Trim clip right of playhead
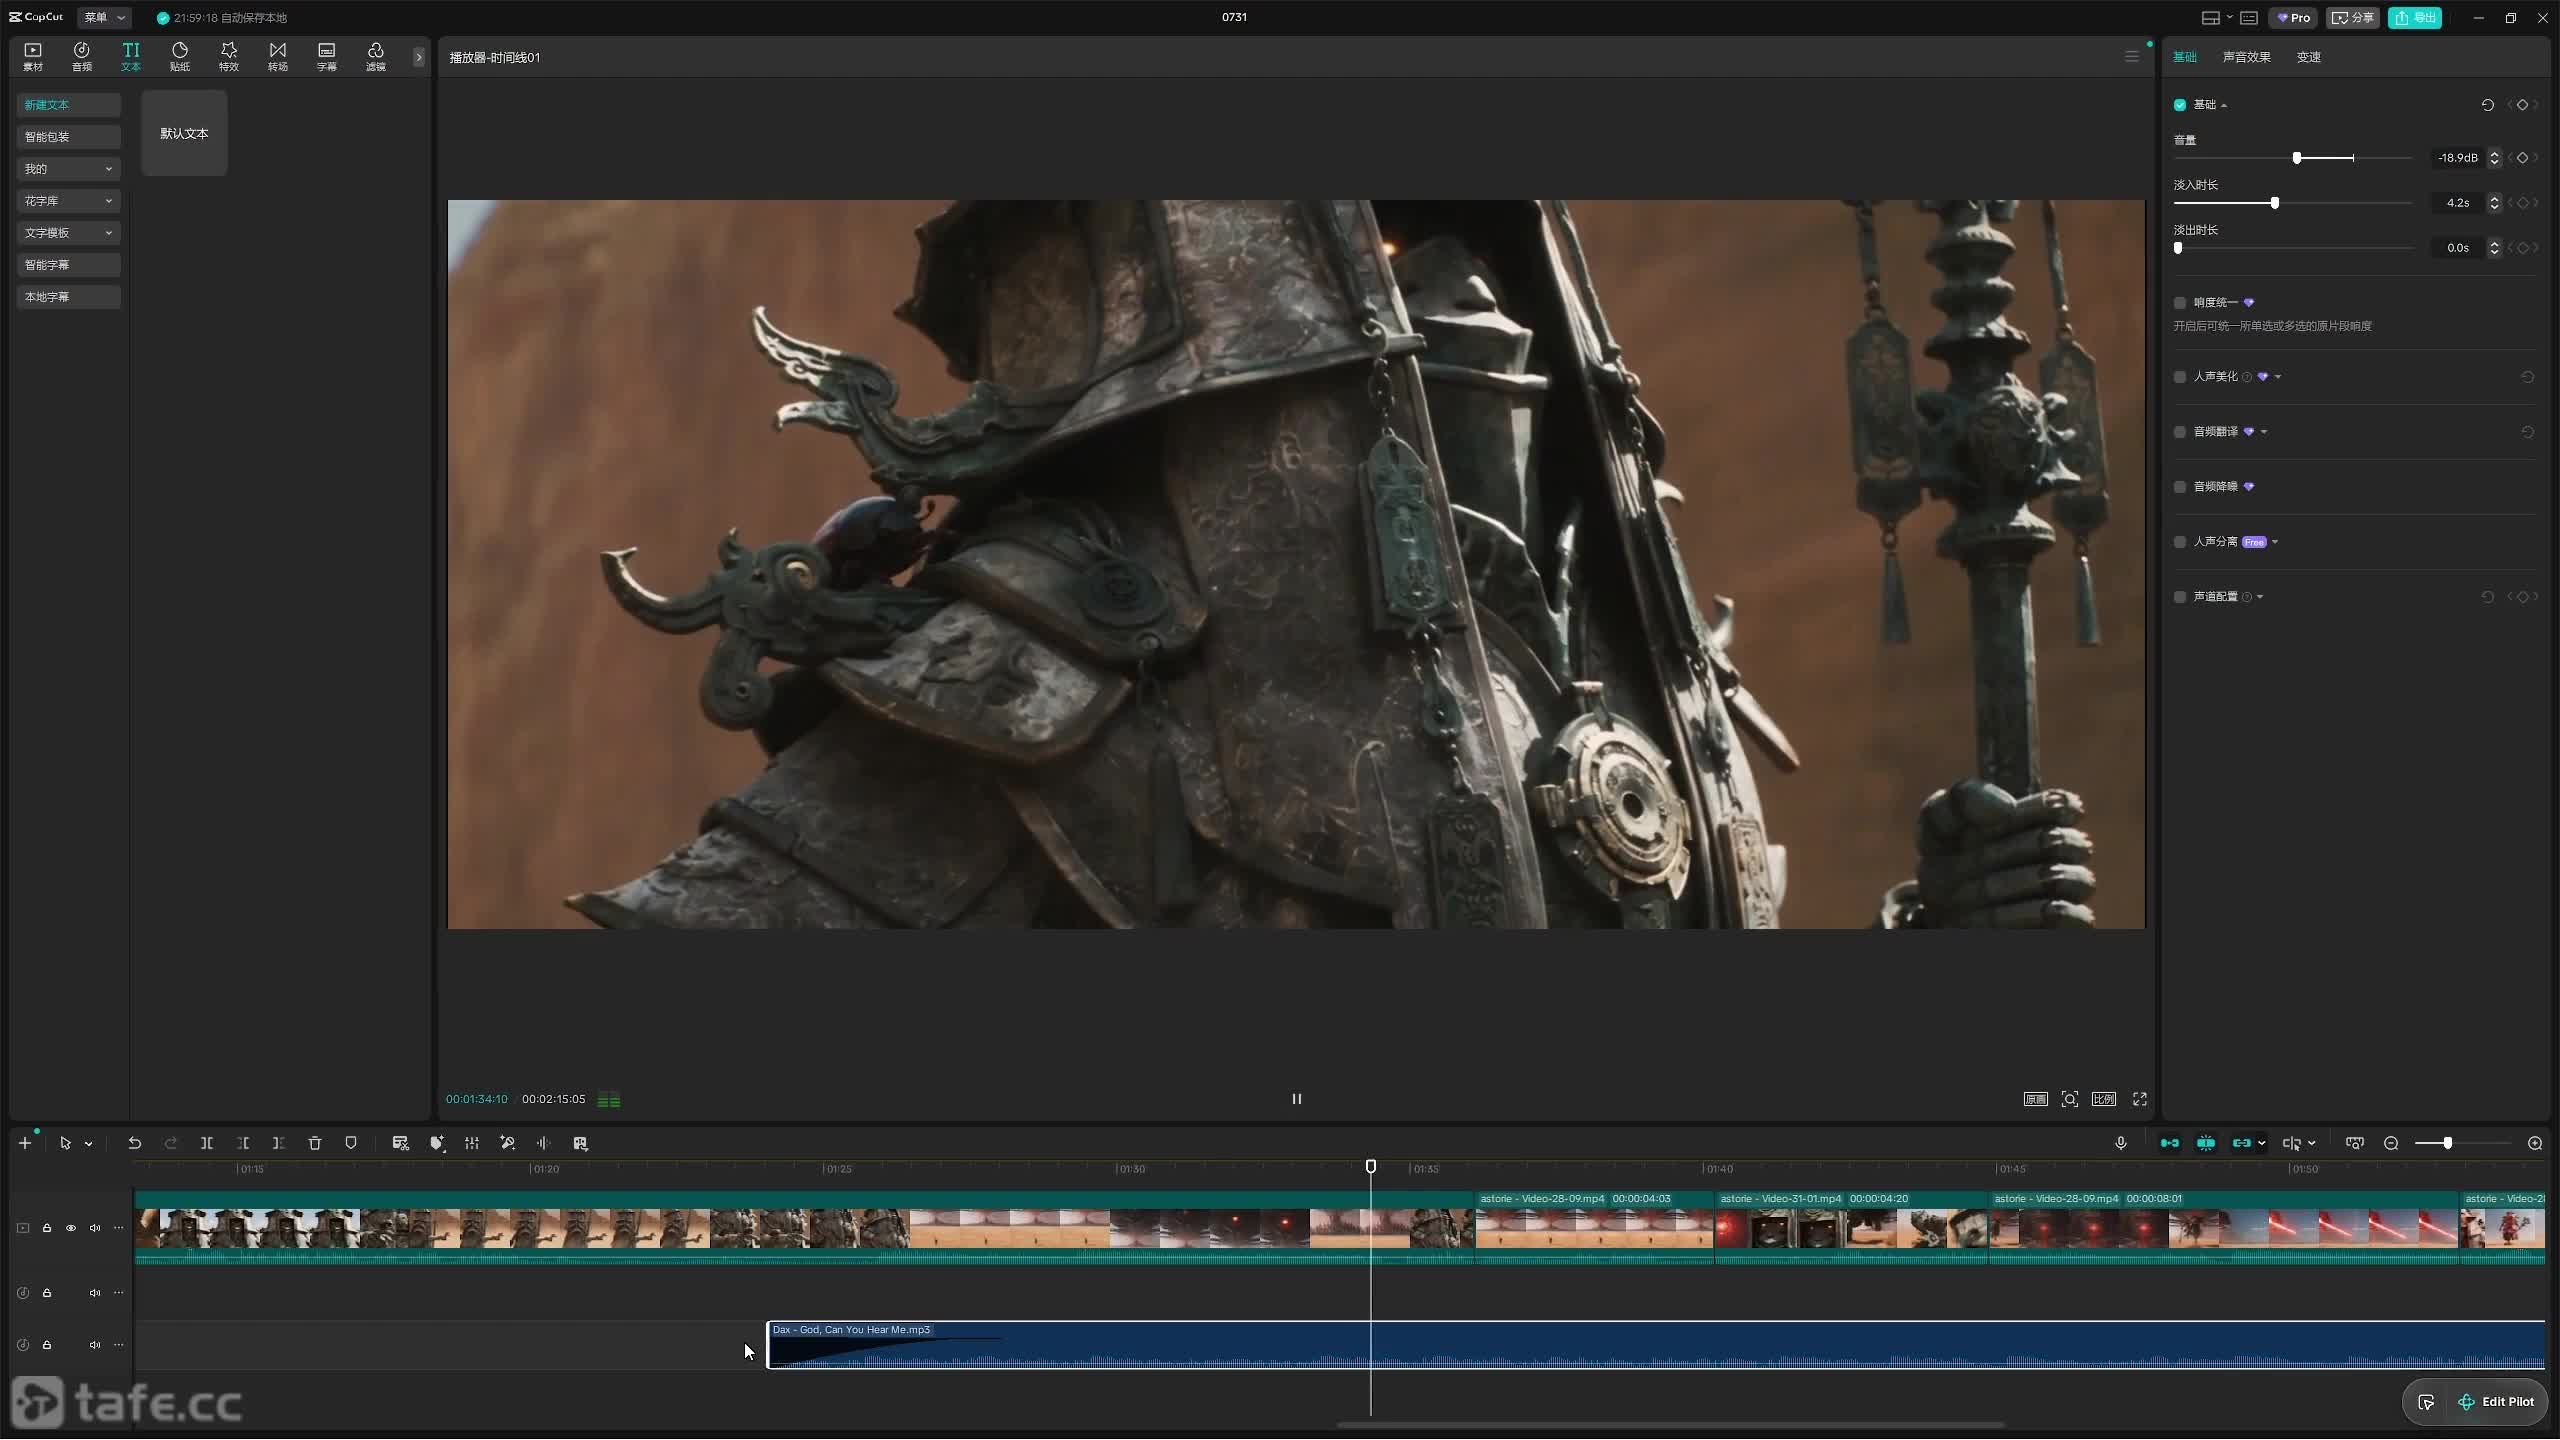The height and width of the screenshot is (1440, 2560). (x=279, y=1143)
